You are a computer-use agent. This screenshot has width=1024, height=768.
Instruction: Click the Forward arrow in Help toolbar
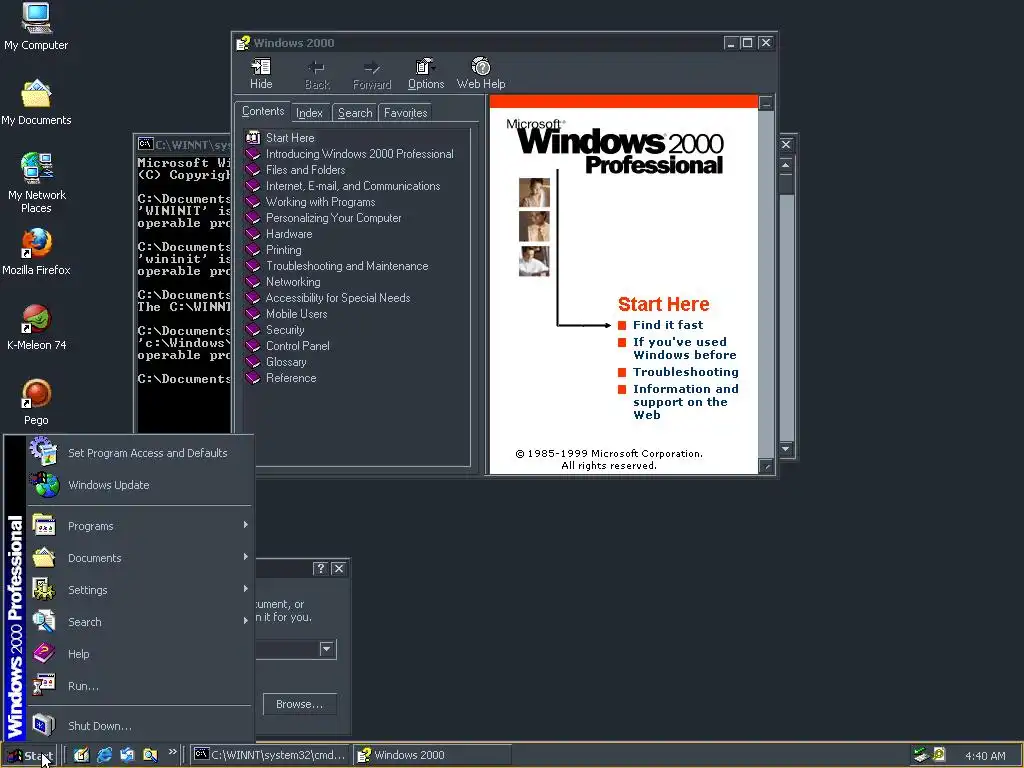click(372, 67)
